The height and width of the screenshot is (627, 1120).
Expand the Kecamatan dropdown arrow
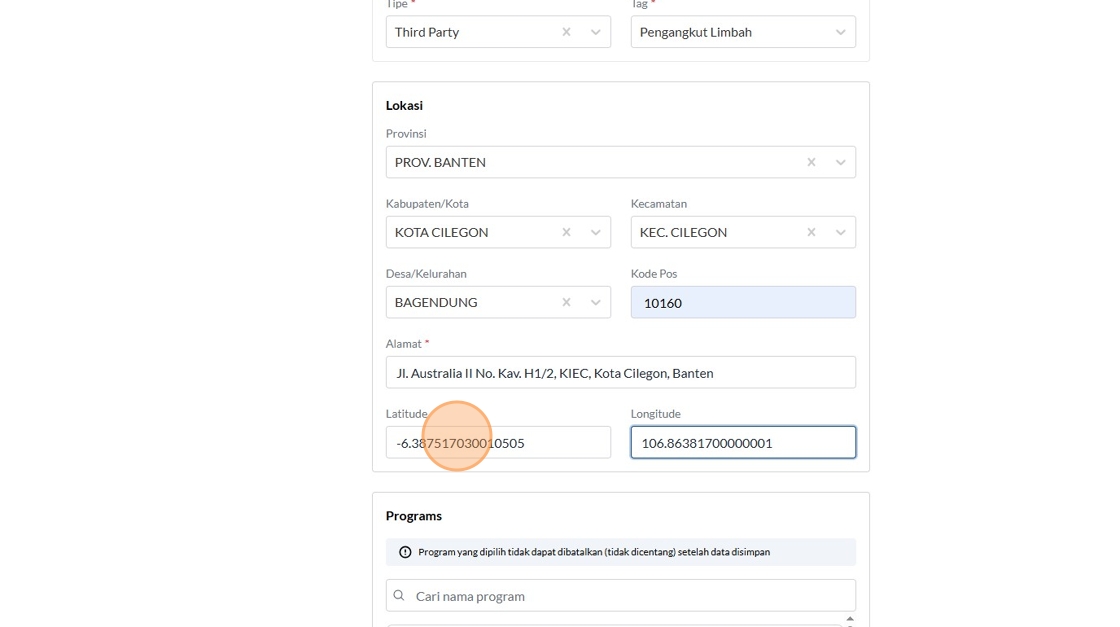click(841, 232)
